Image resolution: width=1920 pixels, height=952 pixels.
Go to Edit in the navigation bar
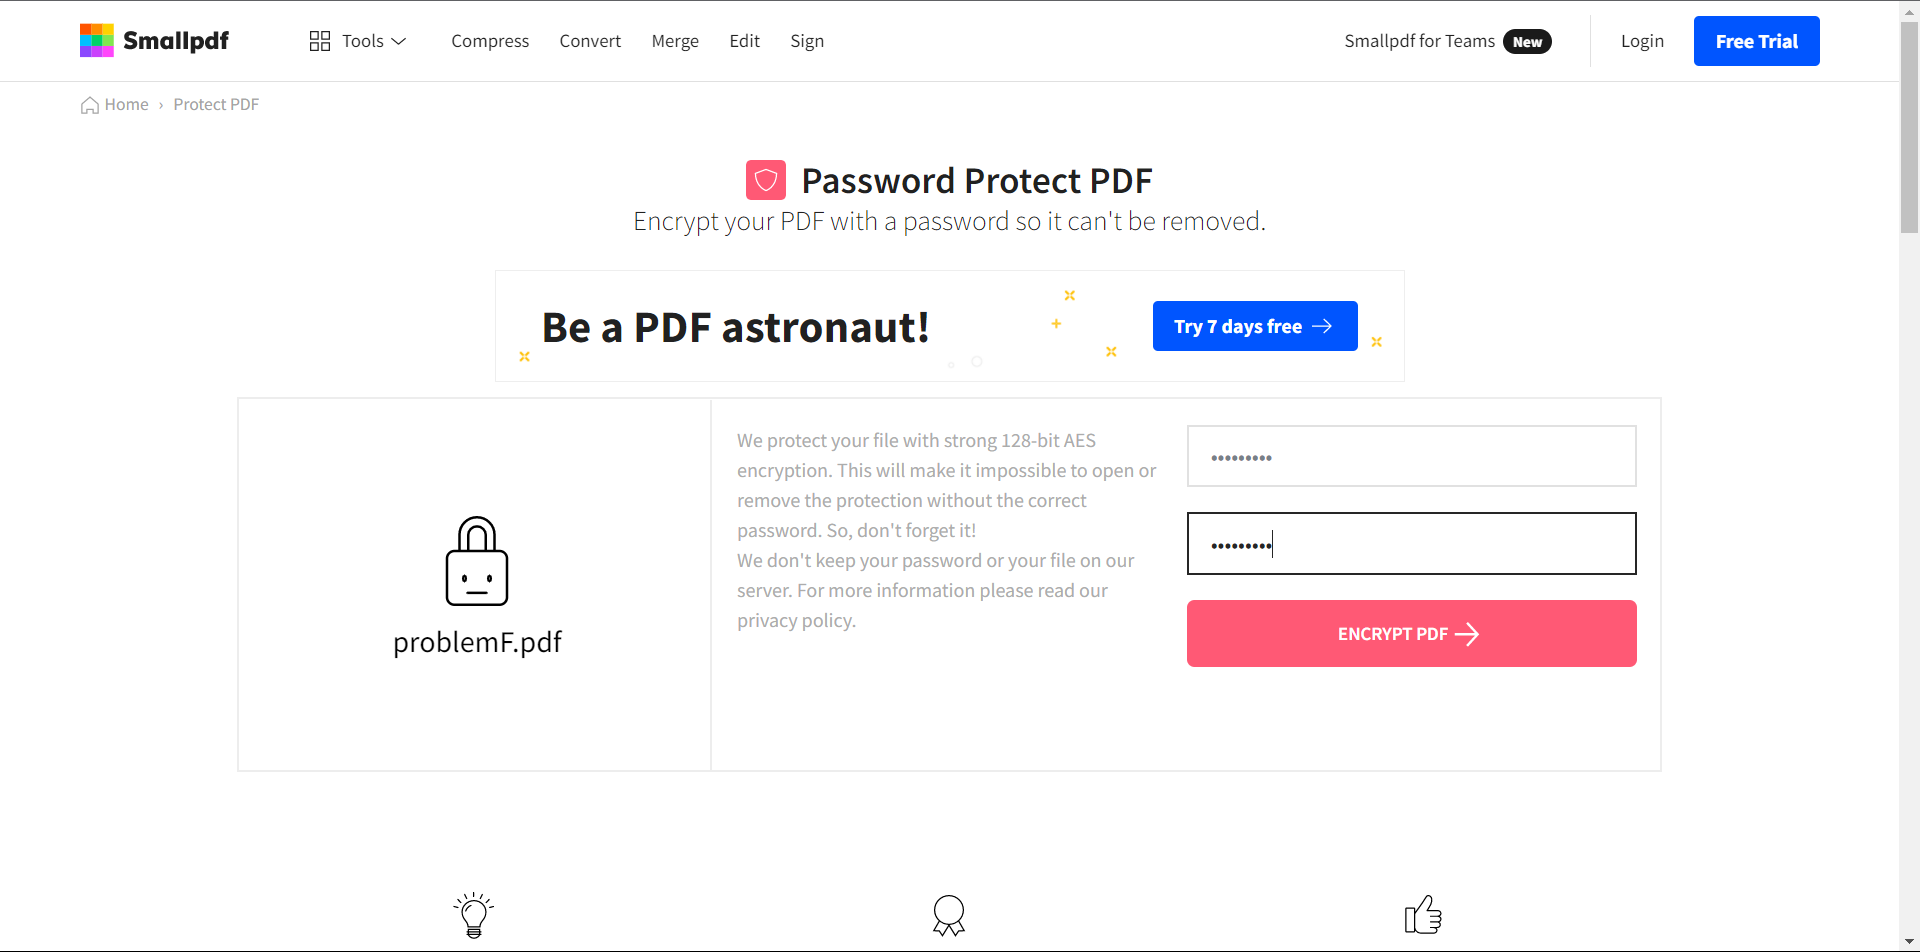745,41
